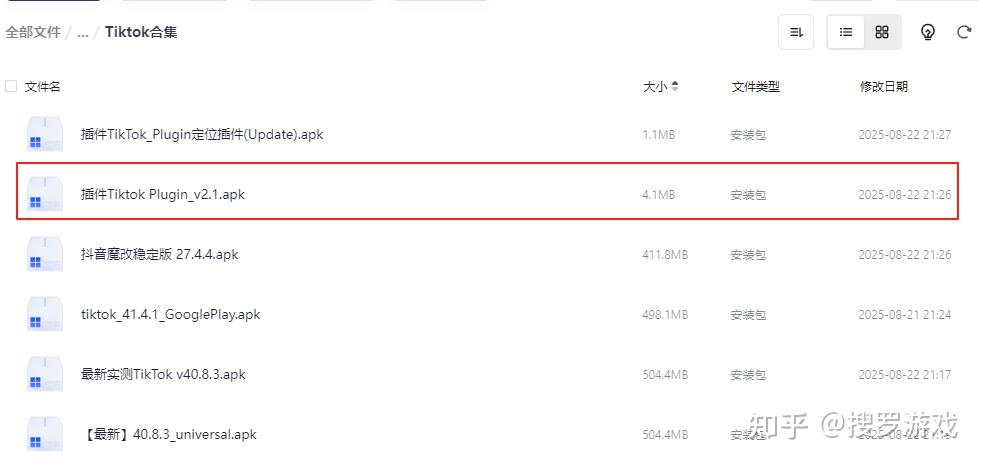Click the tiktok_41.4.1_GooglePlay.apk file icon
983x465 pixels.
(x=45, y=315)
